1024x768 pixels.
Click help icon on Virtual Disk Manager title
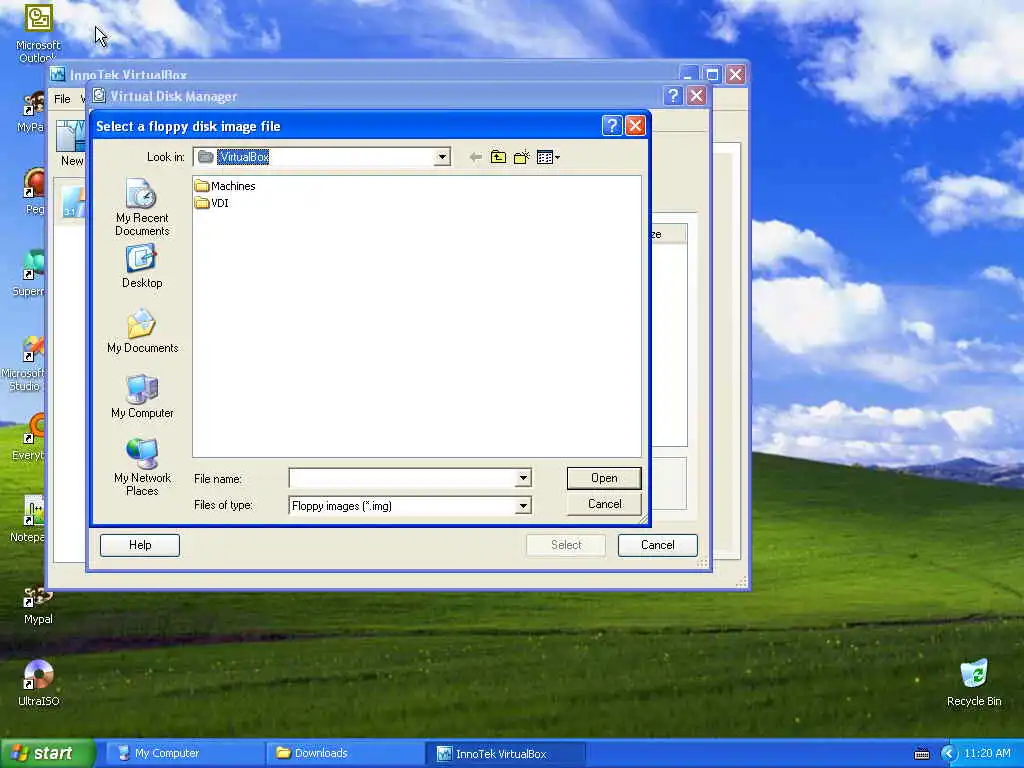pos(673,96)
